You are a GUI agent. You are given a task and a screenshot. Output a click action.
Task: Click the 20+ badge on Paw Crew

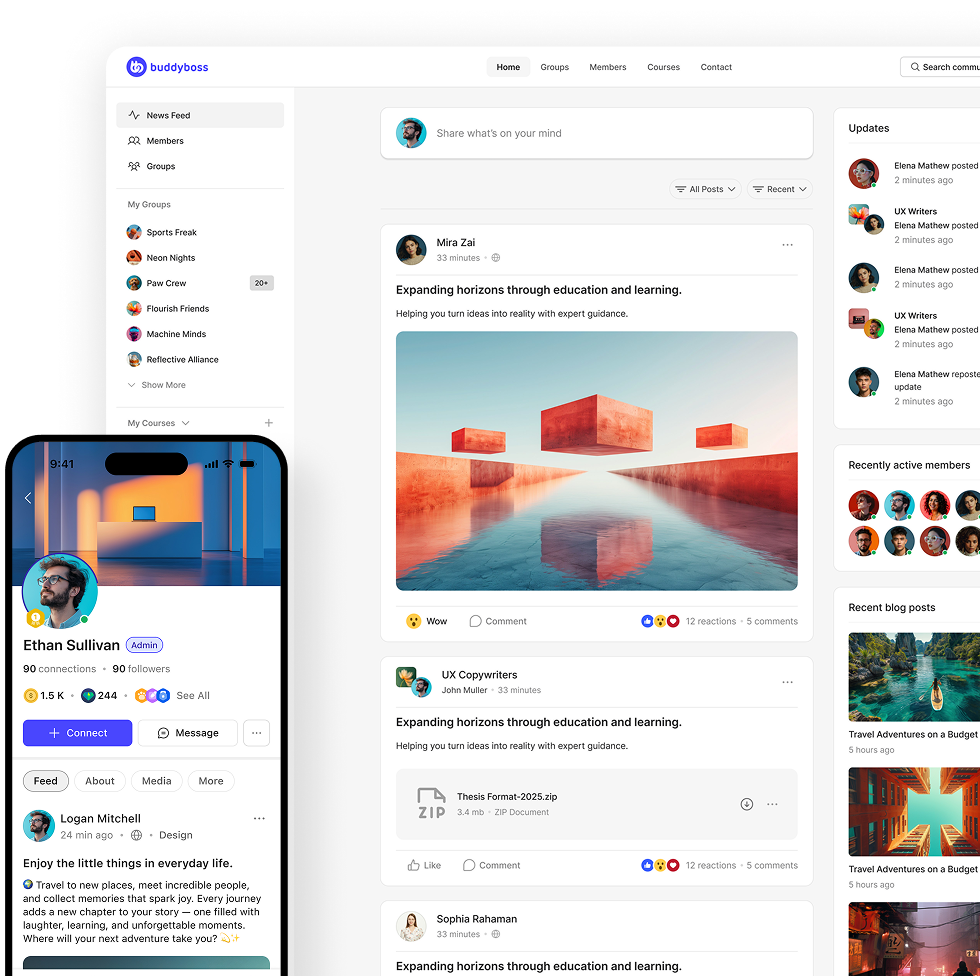coord(261,283)
